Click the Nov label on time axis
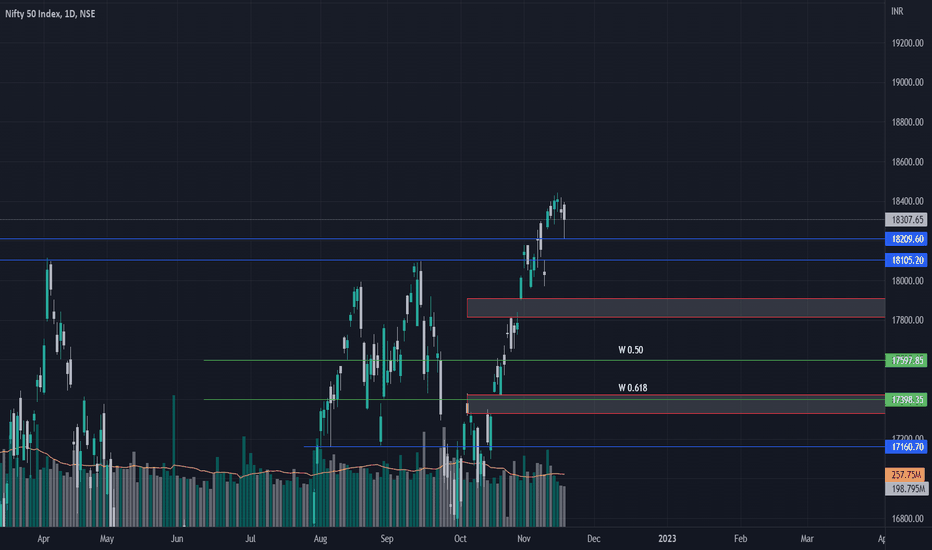 (524, 539)
